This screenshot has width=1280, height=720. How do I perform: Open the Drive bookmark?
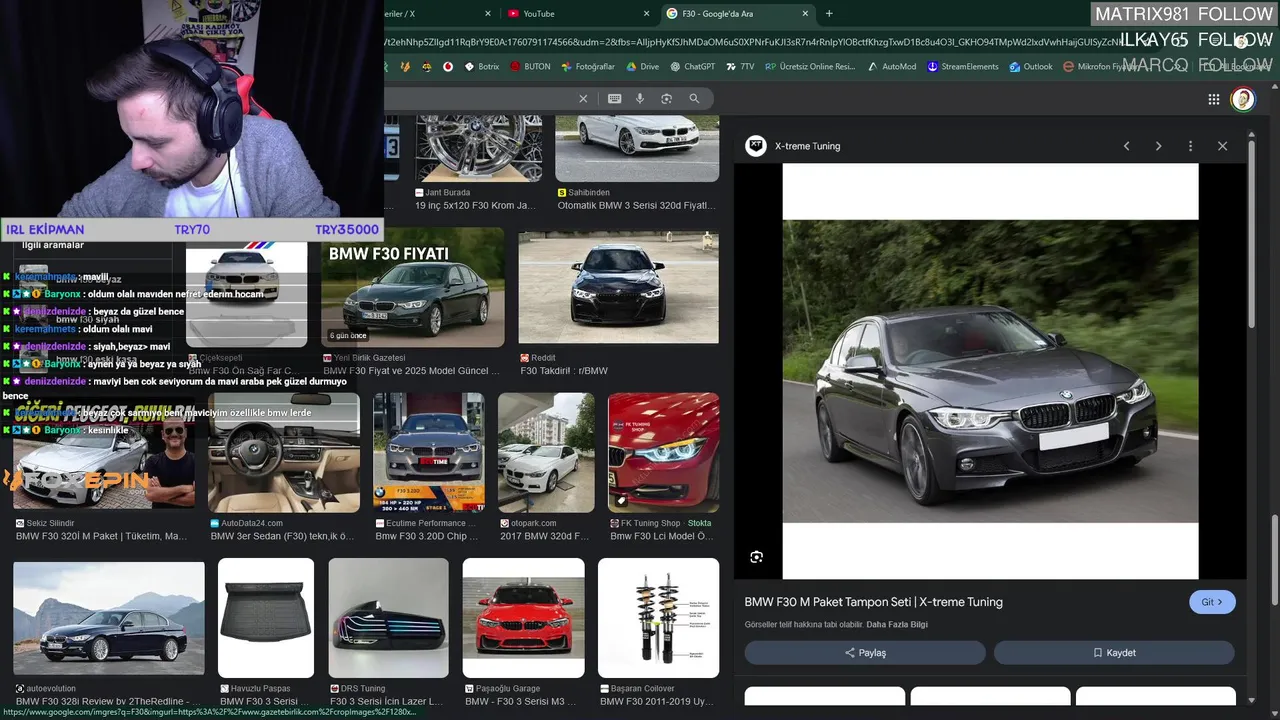point(642,67)
